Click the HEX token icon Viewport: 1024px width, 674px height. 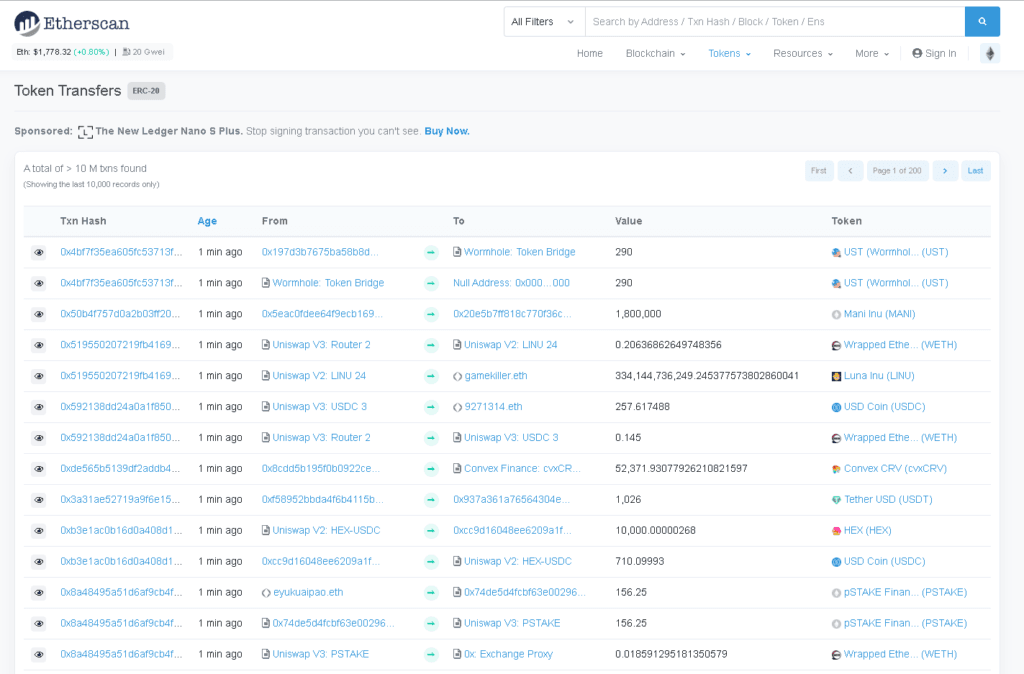[836, 531]
